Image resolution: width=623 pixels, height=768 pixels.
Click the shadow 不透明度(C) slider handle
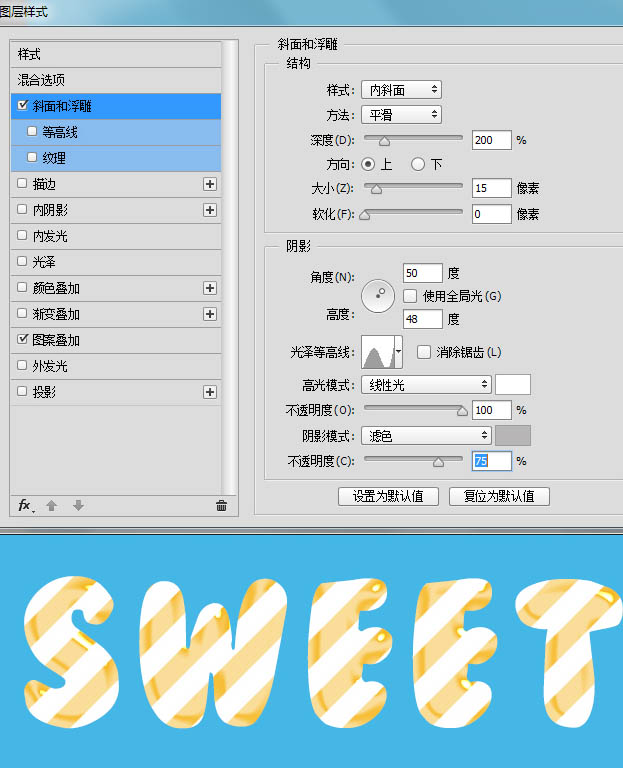(438, 462)
